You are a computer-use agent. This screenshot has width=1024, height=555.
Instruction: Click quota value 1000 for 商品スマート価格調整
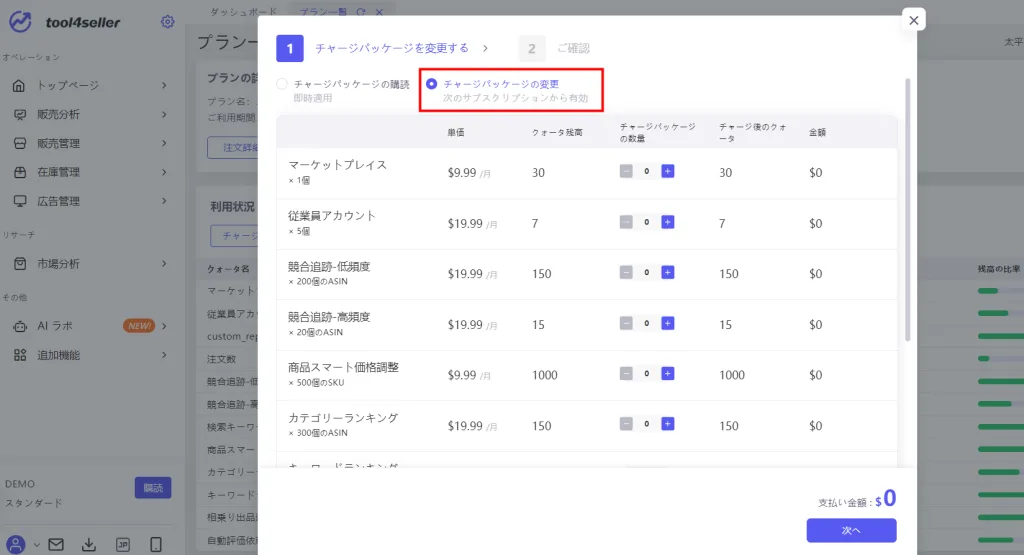pos(545,375)
